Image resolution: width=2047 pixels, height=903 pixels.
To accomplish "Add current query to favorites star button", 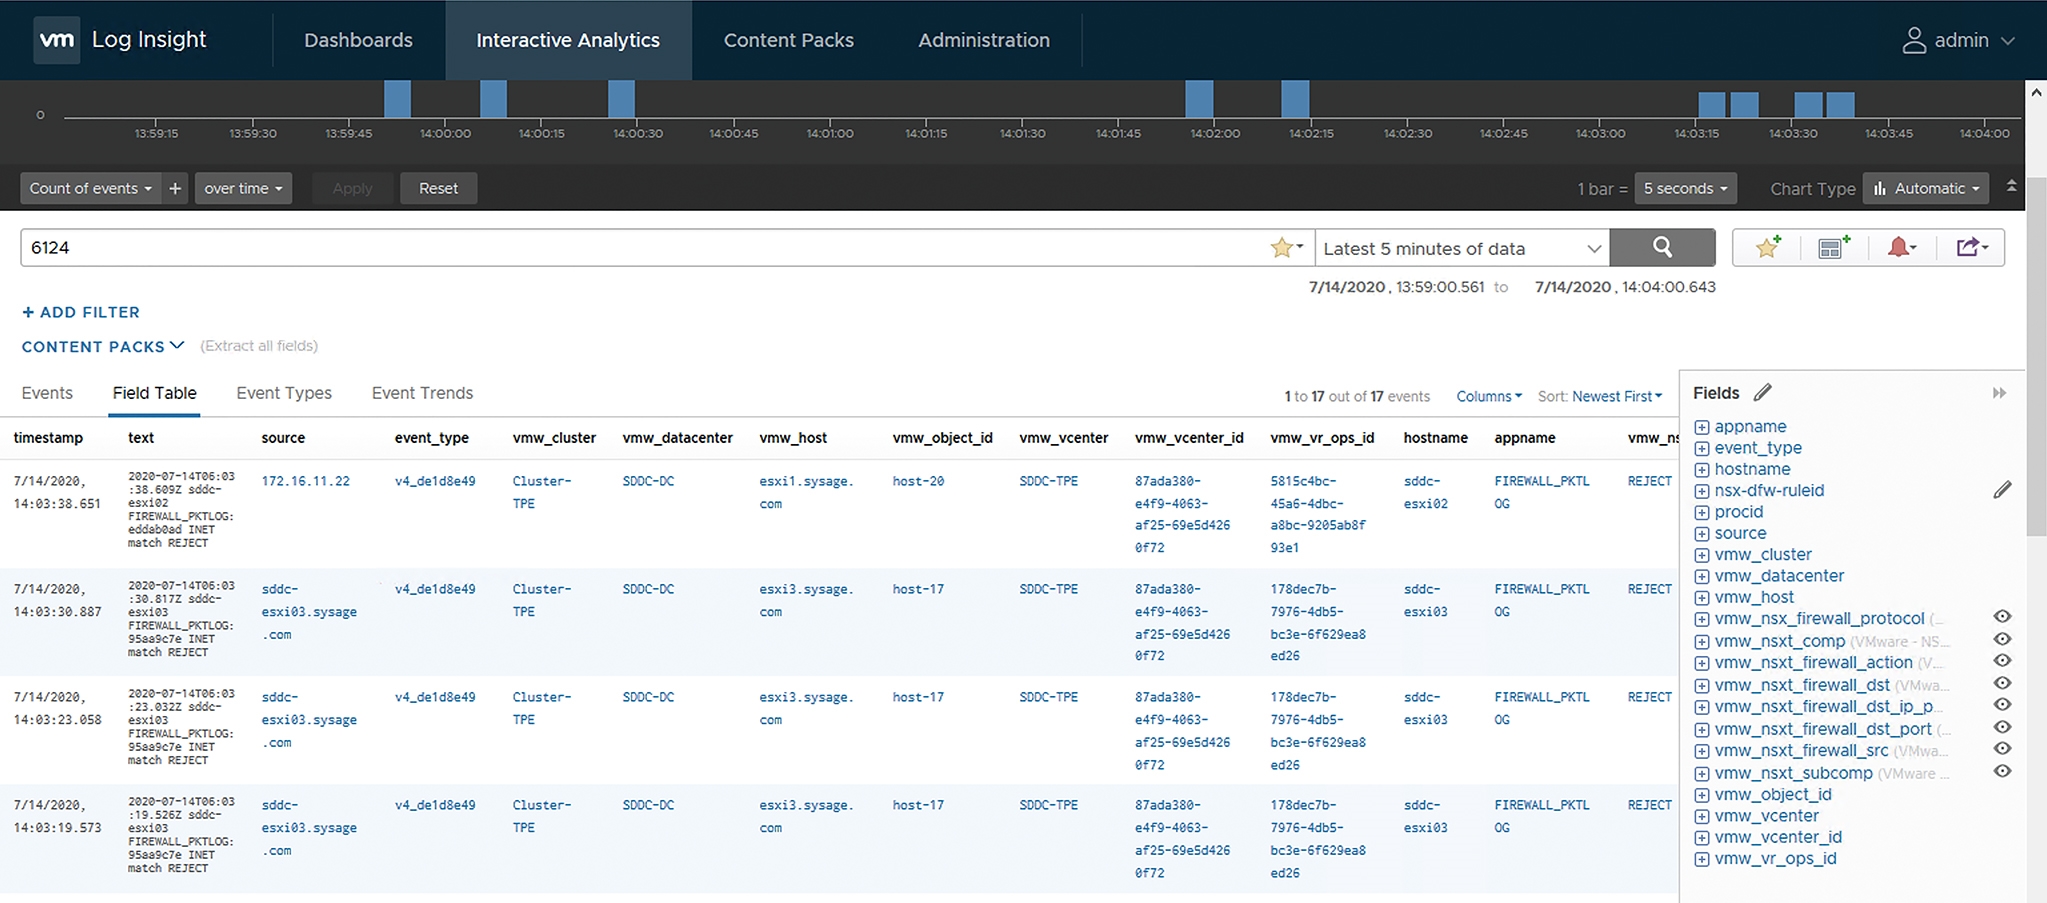I will click(1768, 247).
